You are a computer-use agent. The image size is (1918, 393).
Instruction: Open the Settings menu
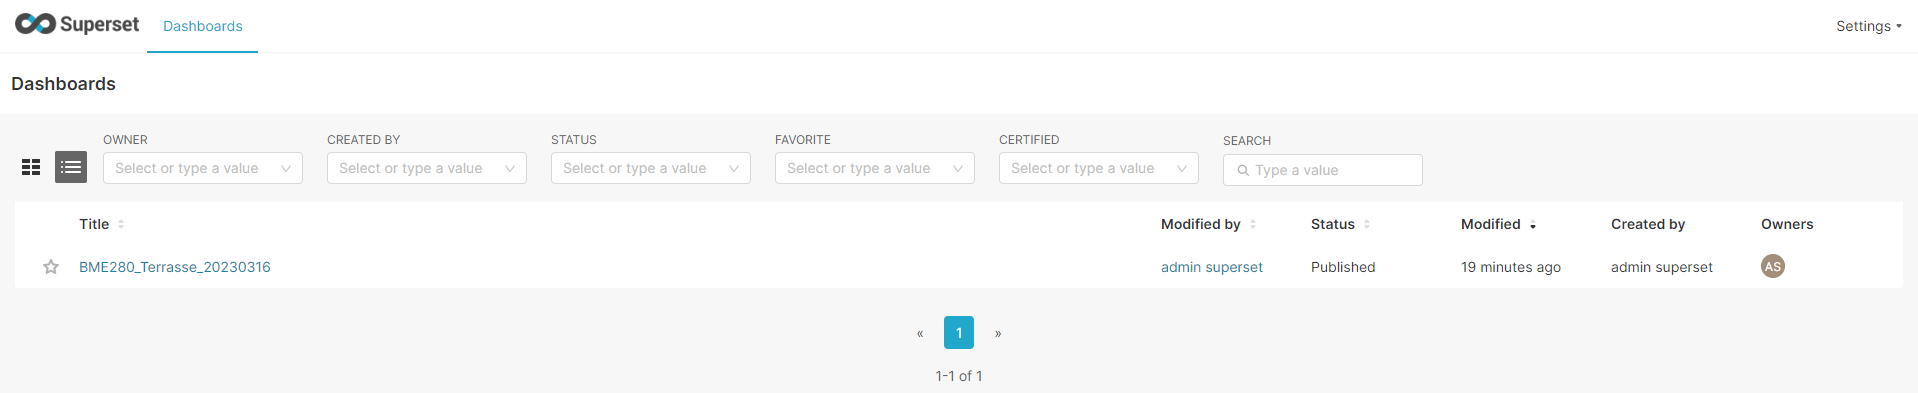pyautogui.click(x=1868, y=26)
